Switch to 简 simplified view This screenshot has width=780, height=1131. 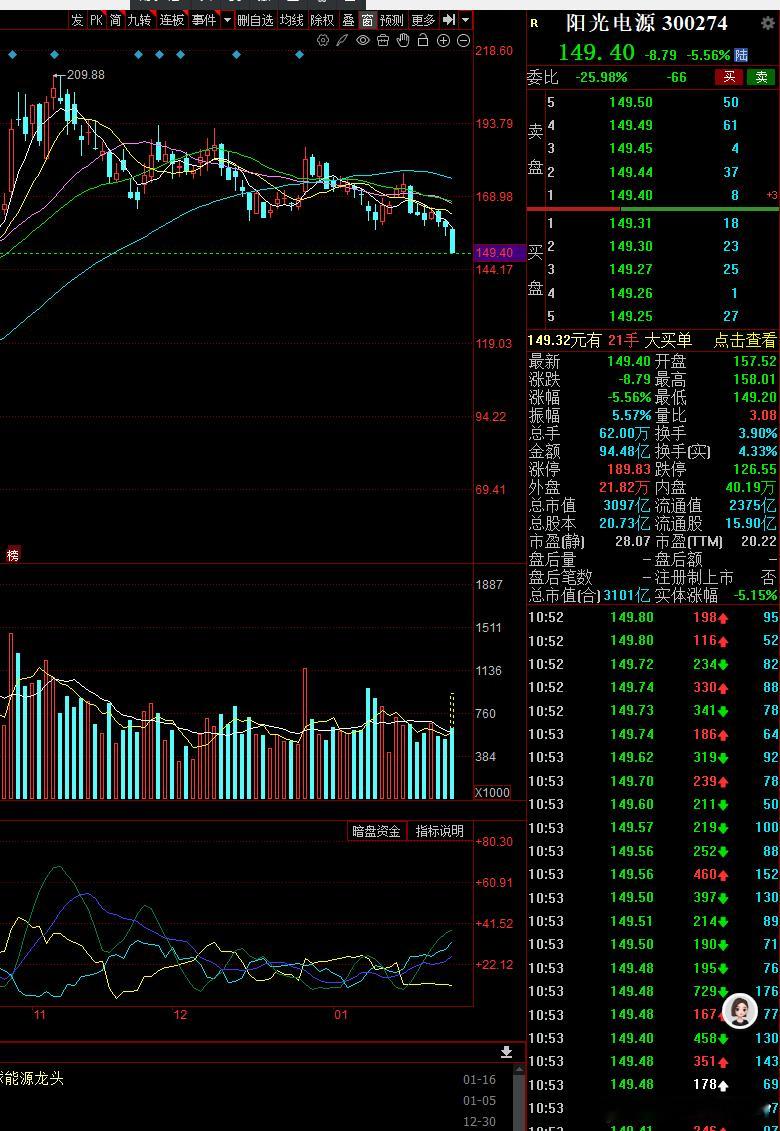(x=115, y=20)
